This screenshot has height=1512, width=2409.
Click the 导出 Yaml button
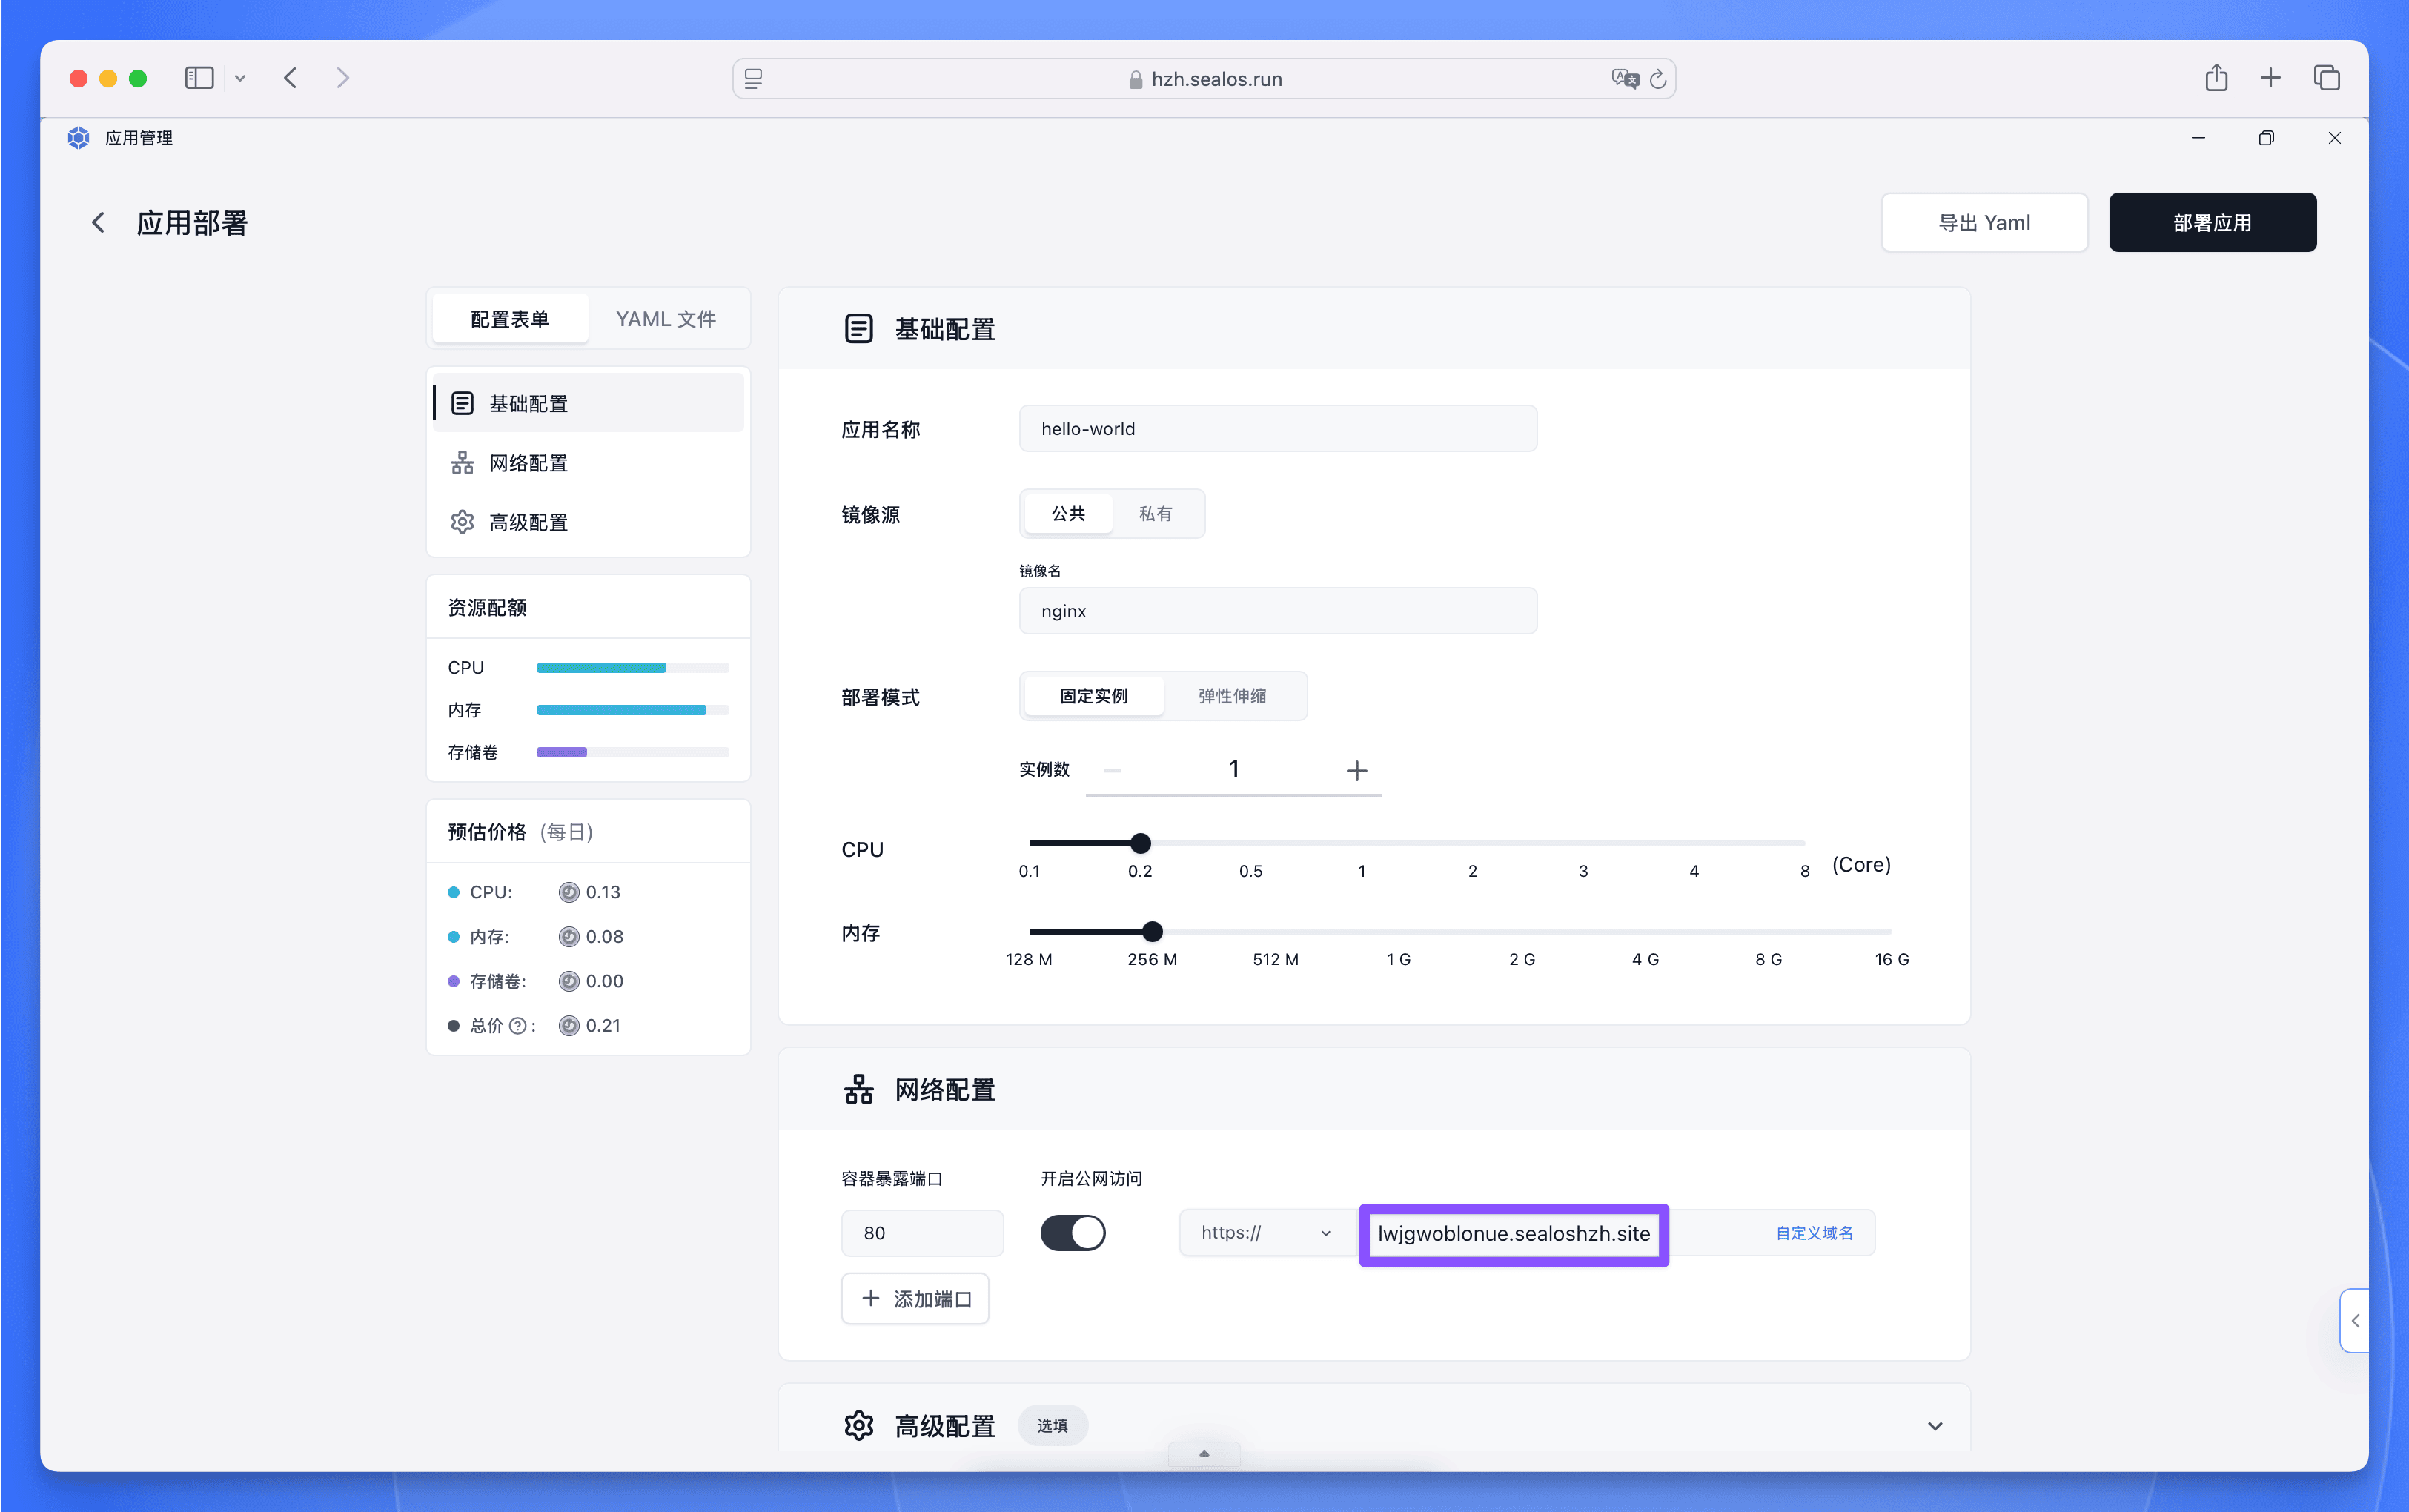click(x=1984, y=223)
